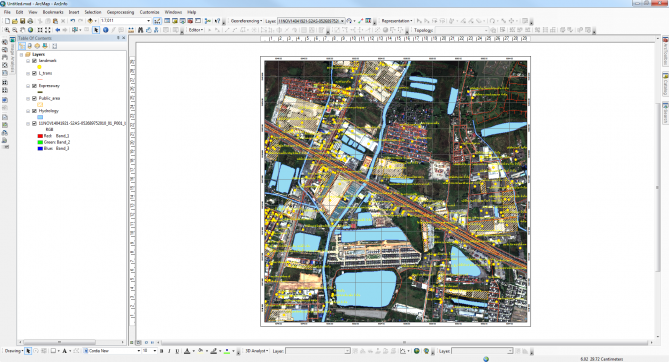Collapse the Public_area layer legend
The image size is (669, 362).
tap(28, 99)
